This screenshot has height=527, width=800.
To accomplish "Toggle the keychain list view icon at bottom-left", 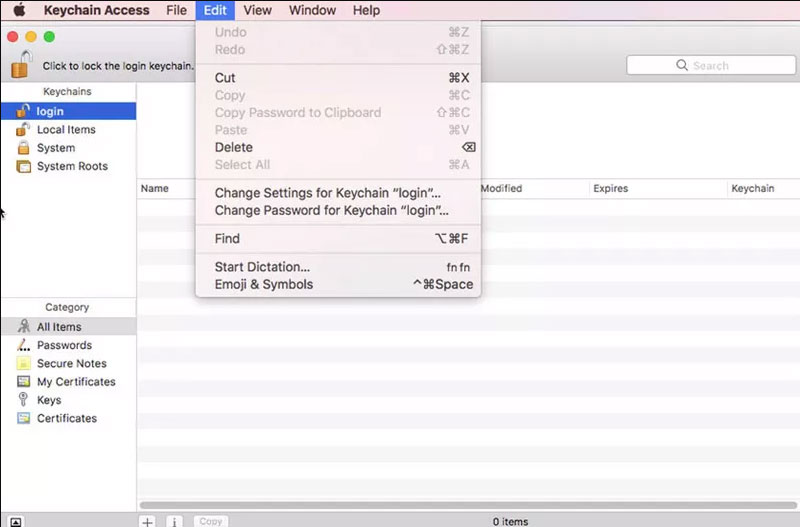I will [16, 521].
